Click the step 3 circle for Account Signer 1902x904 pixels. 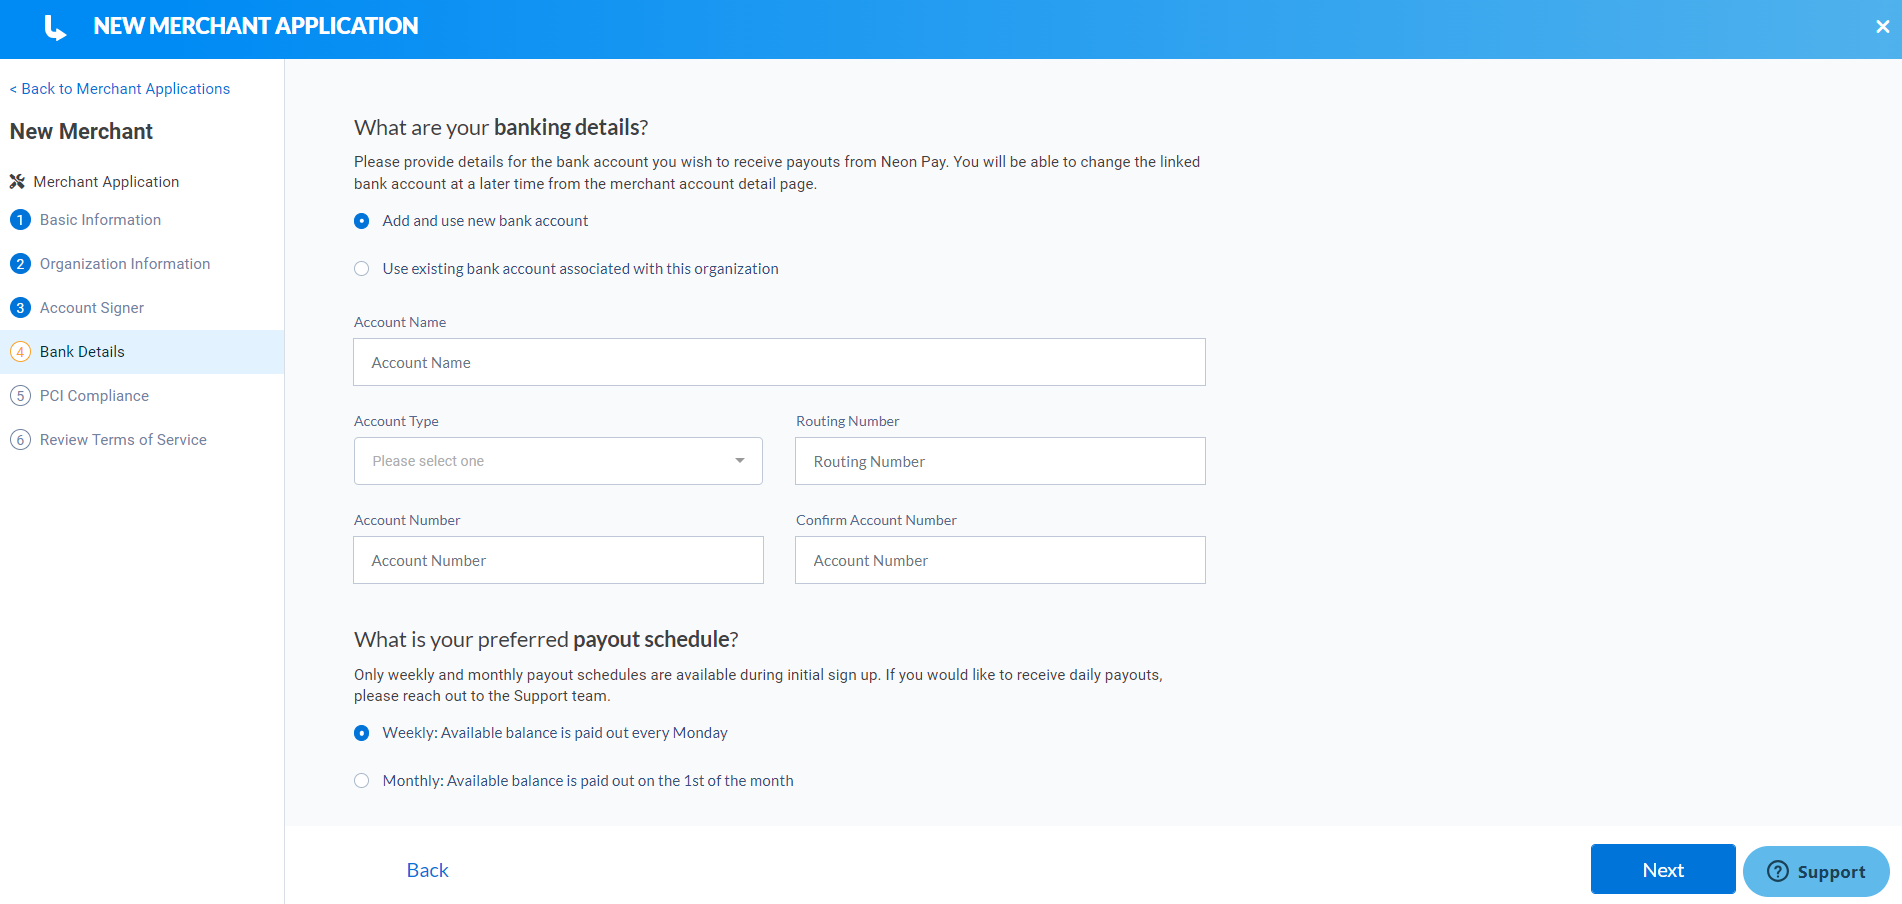pyautogui.click(x=20, y=307)
